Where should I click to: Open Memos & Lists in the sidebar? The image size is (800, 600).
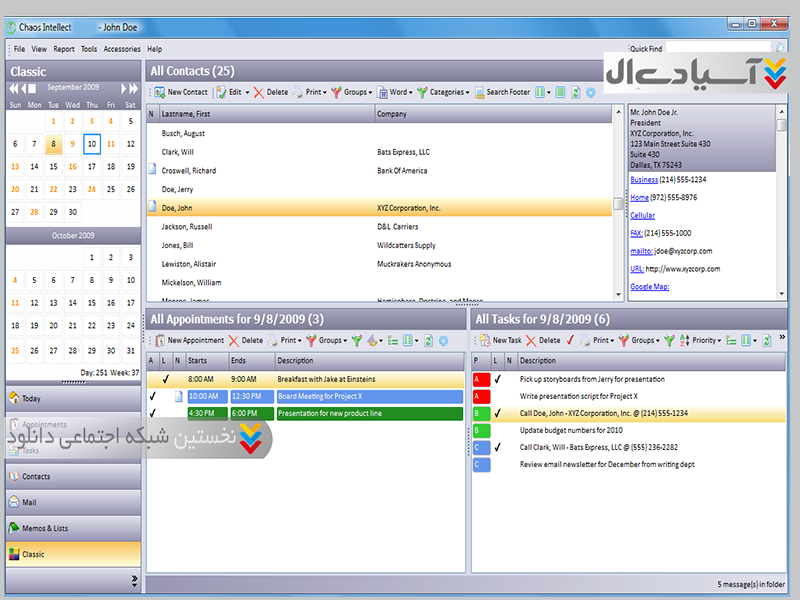tap(45, 528)
